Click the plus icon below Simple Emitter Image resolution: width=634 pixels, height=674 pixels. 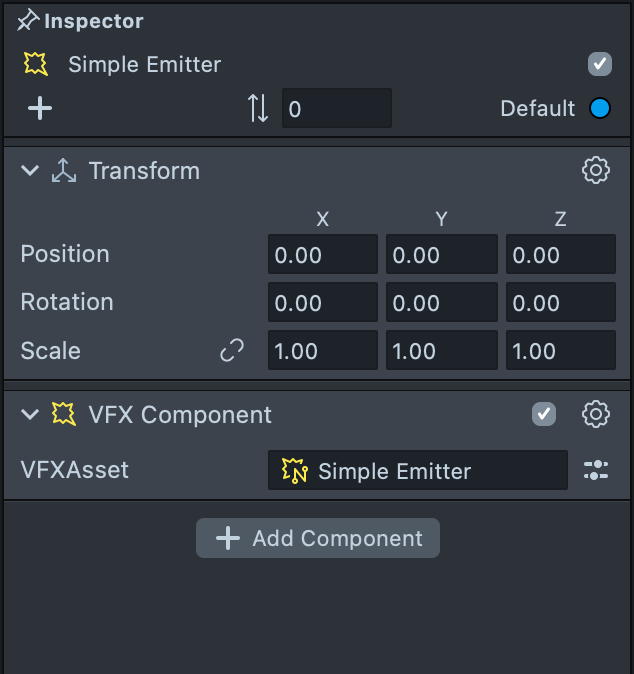pyautogui.click(x=40, y=108)
